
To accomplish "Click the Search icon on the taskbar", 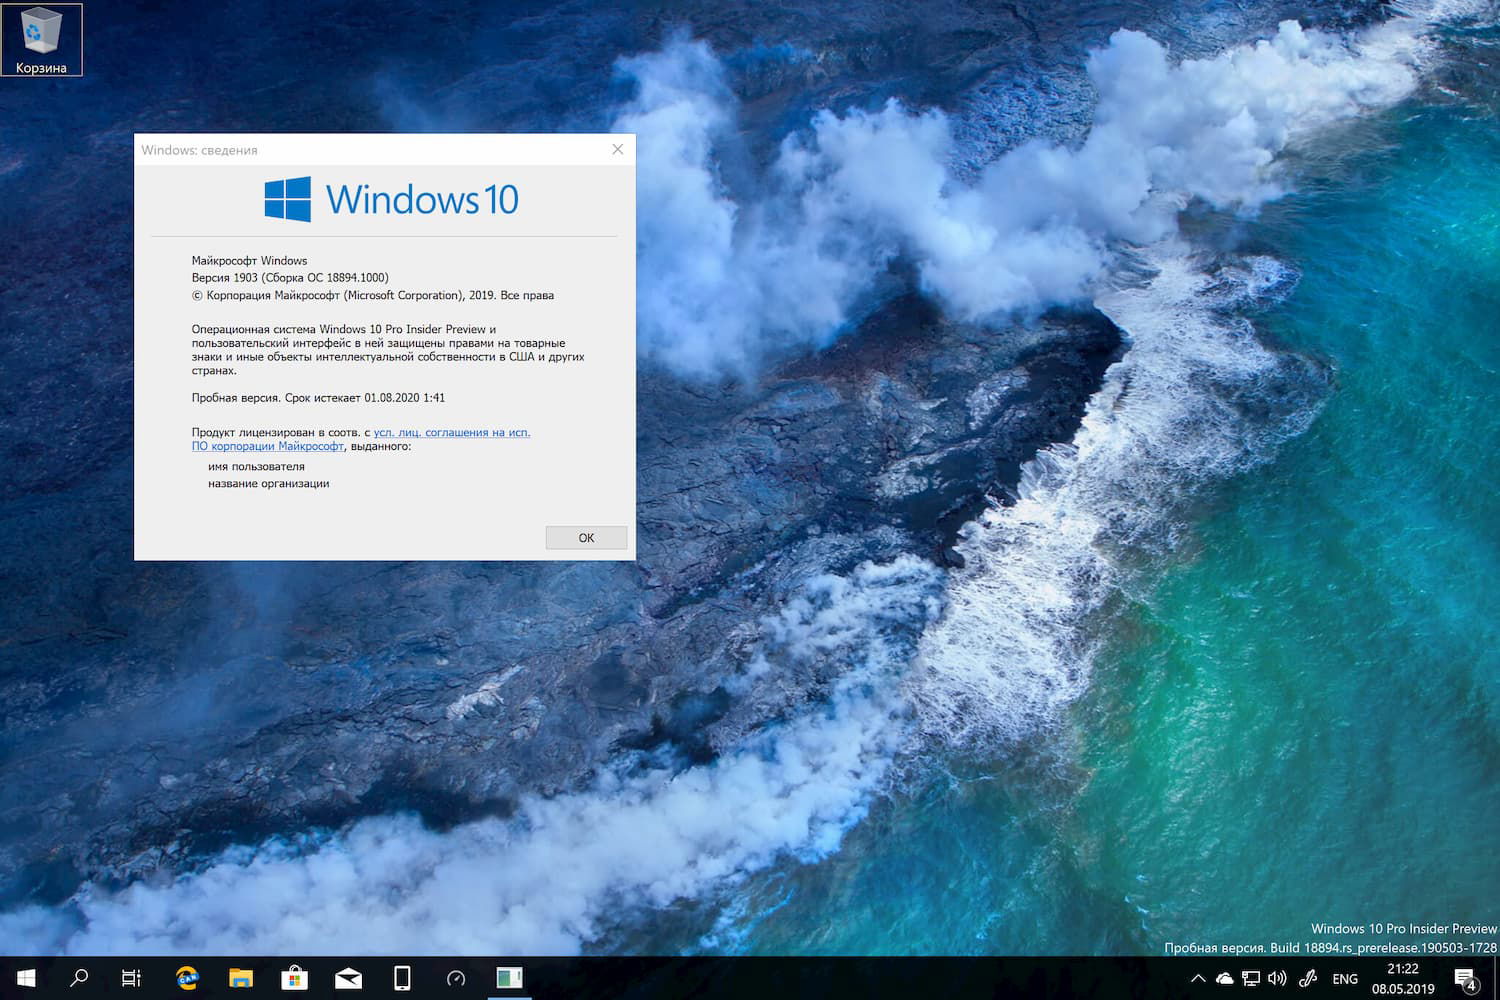I will tap(79, 978).
